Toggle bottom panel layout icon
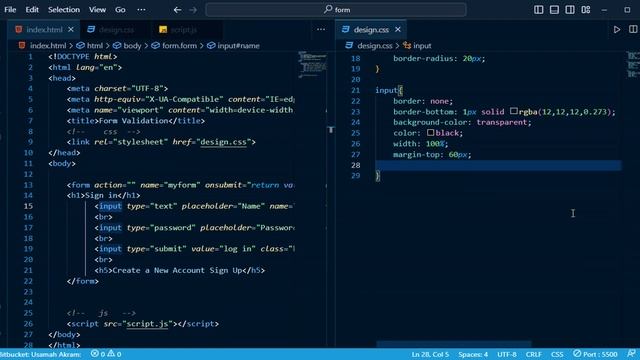This screenshot has width=640, height=360. click(554, 9)
